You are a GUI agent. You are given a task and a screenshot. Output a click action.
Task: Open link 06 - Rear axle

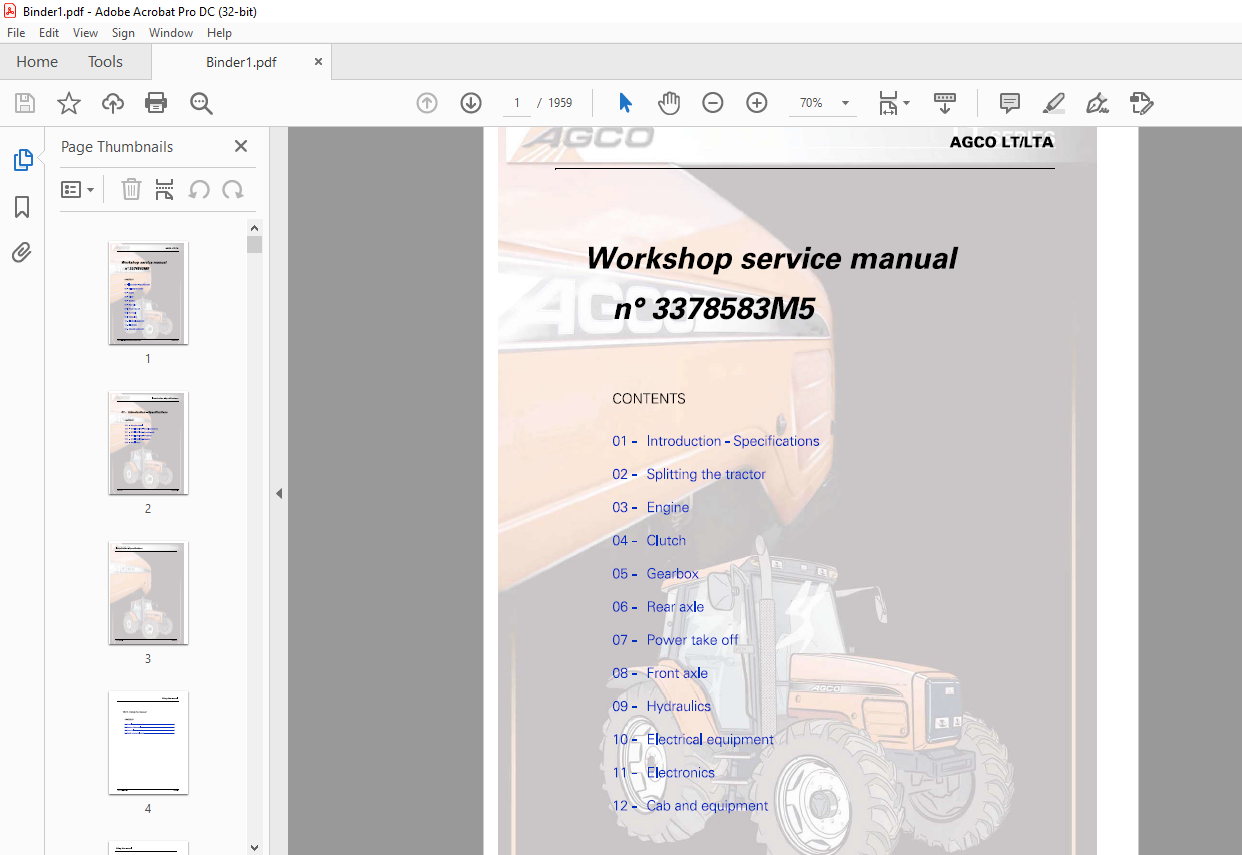(x=658, y=607)
